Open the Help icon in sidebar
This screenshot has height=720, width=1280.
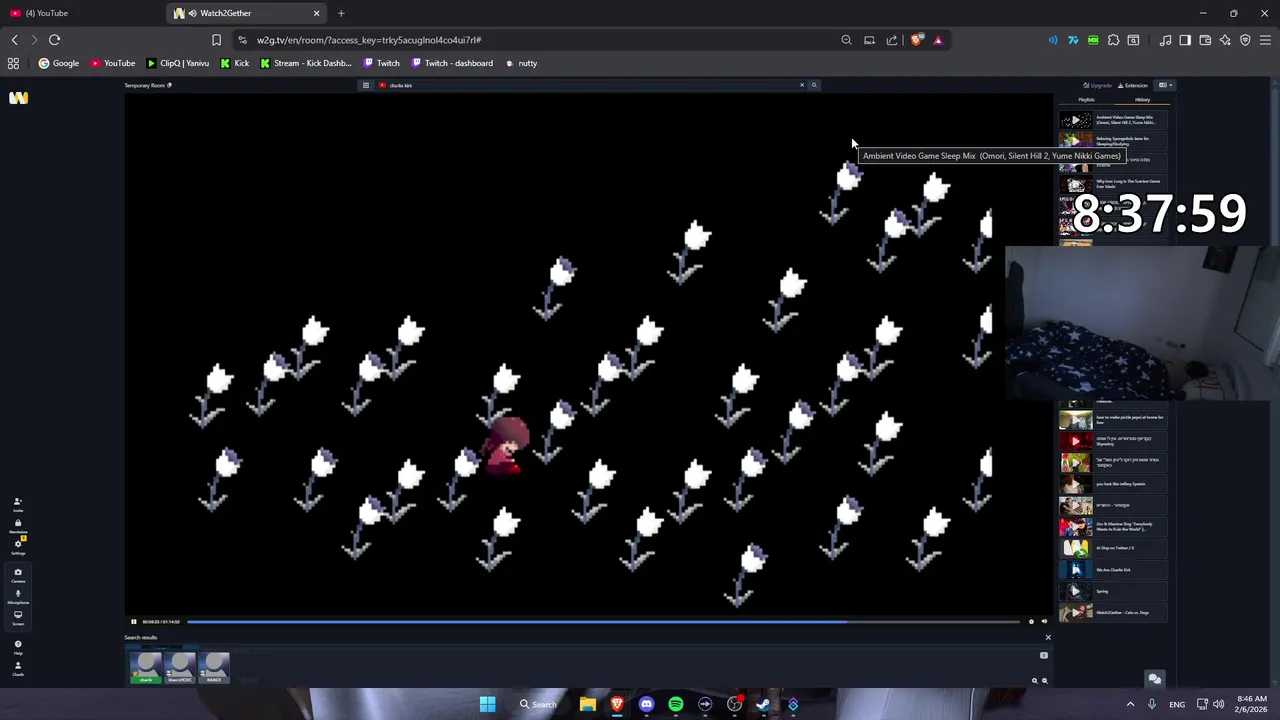tap(17, 647)
